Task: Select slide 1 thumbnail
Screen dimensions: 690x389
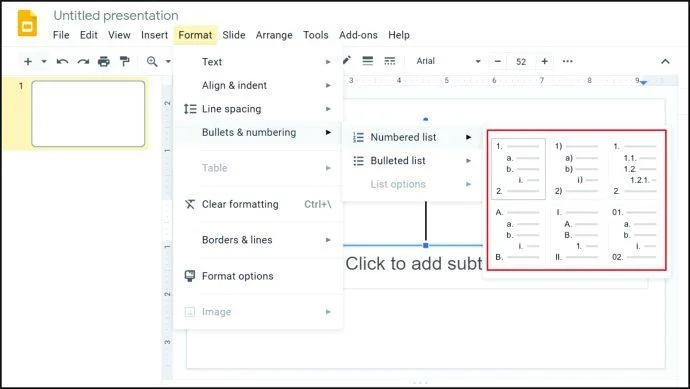Action: [x=88, y=114]
